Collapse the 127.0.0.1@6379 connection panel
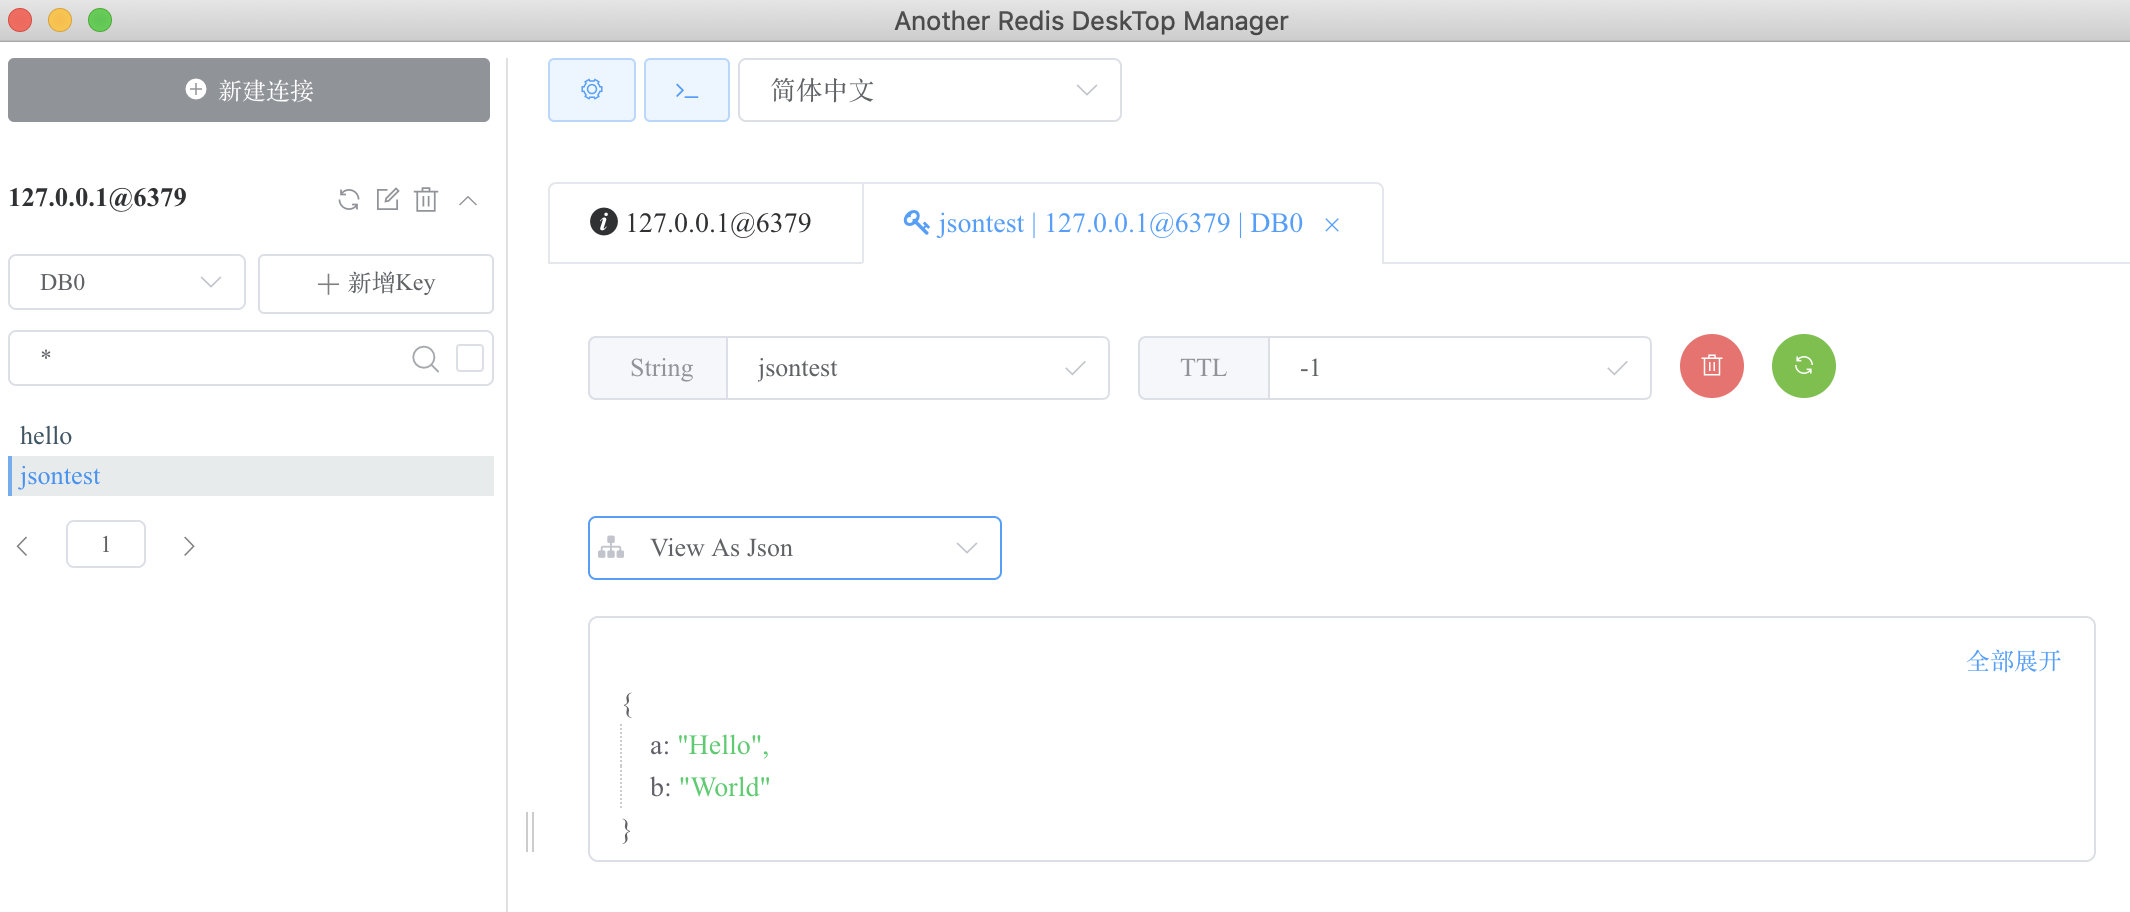This screenshot has height=912, width=2130. coord(467,200)
